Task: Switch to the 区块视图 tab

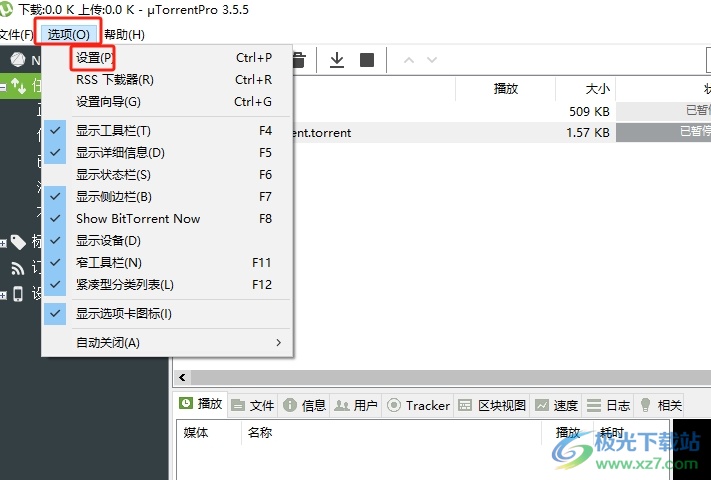Action: point(492,405)
